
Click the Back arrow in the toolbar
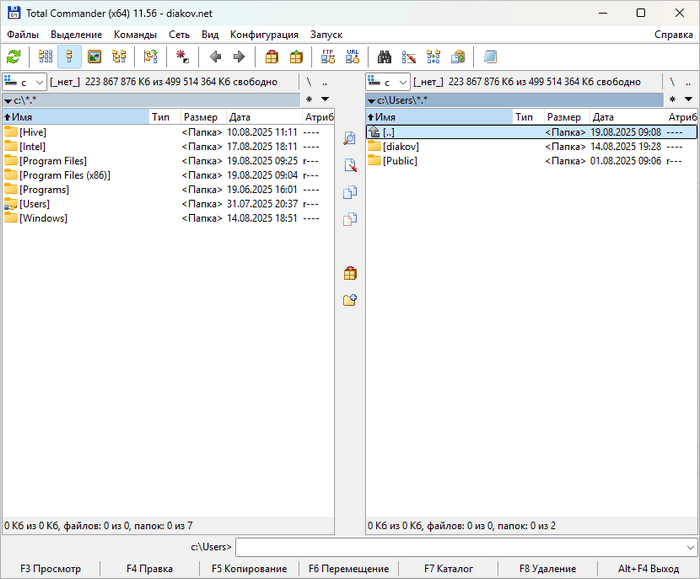tap(215, 57)
